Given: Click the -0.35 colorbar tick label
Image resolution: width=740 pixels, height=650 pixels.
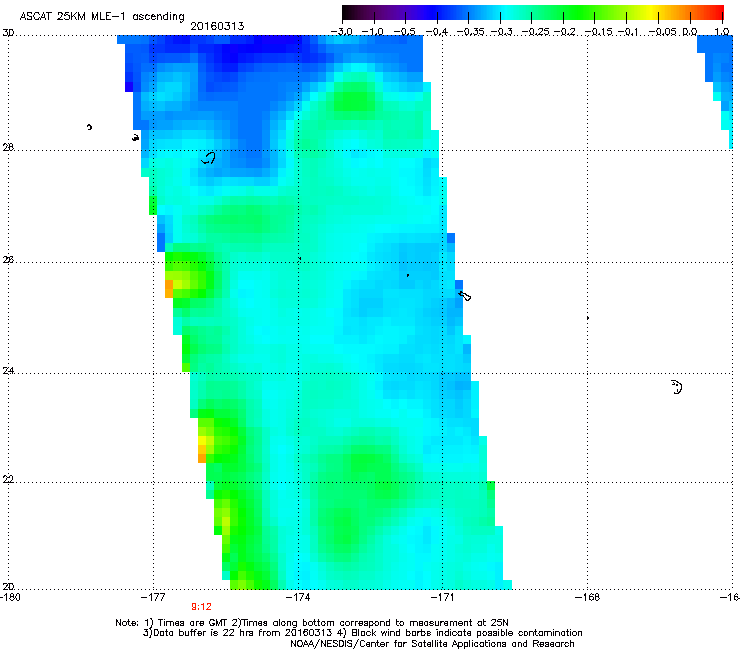Looking at the screenshot, I should tap(471, 32).
